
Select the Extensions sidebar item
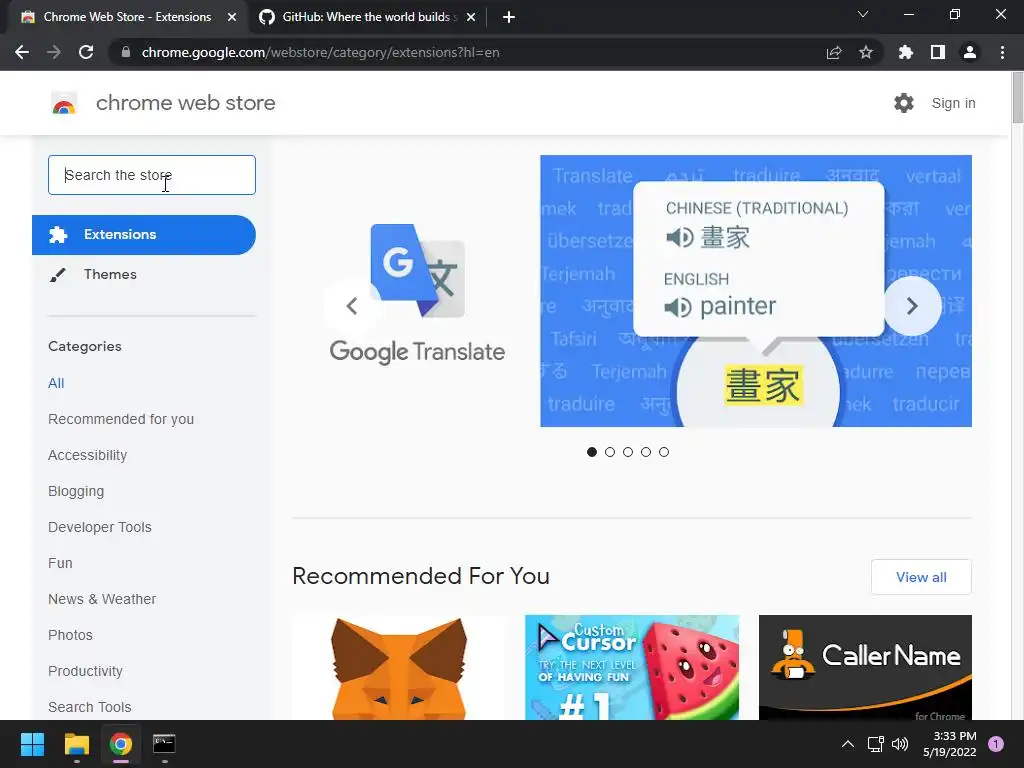pyautogui.click(x=144, y=234)
